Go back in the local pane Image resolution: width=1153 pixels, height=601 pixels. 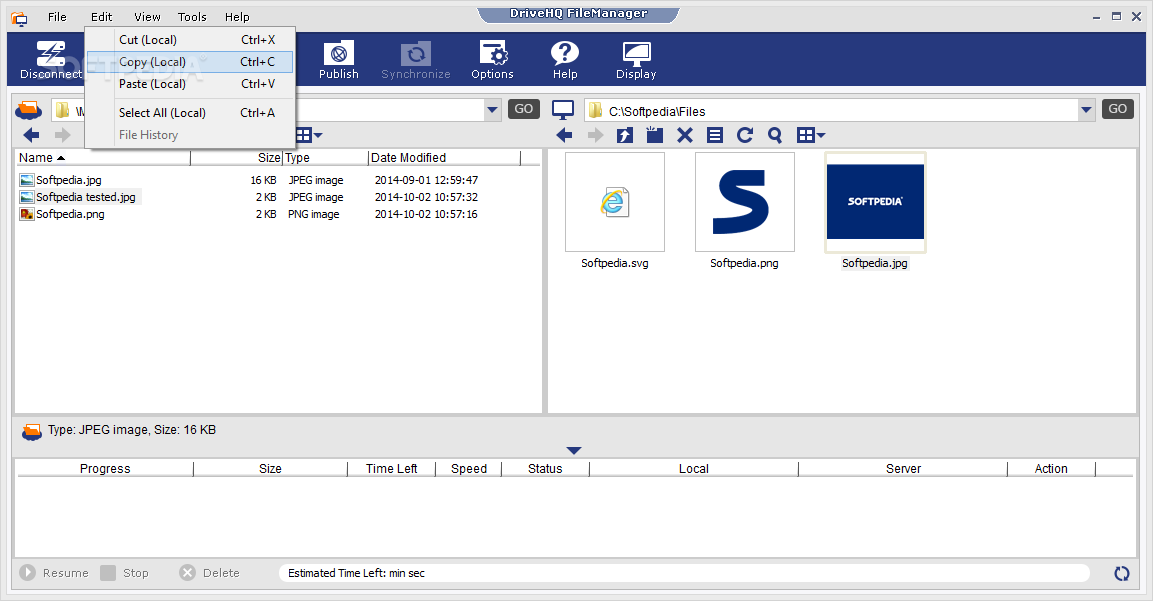(564, 135)
